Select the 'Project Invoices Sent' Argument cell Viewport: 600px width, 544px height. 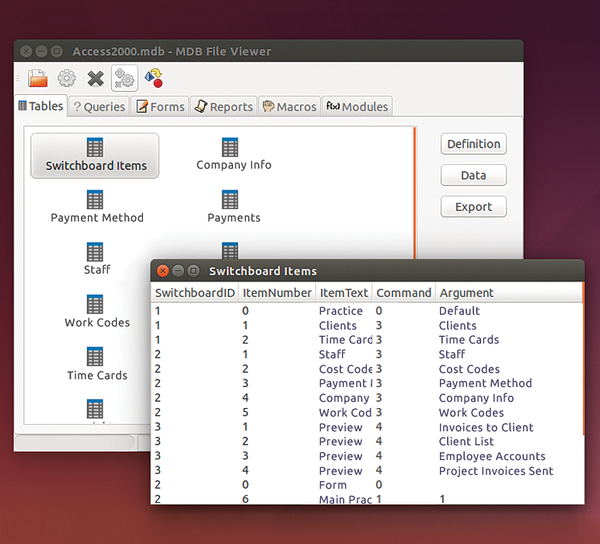496,471
